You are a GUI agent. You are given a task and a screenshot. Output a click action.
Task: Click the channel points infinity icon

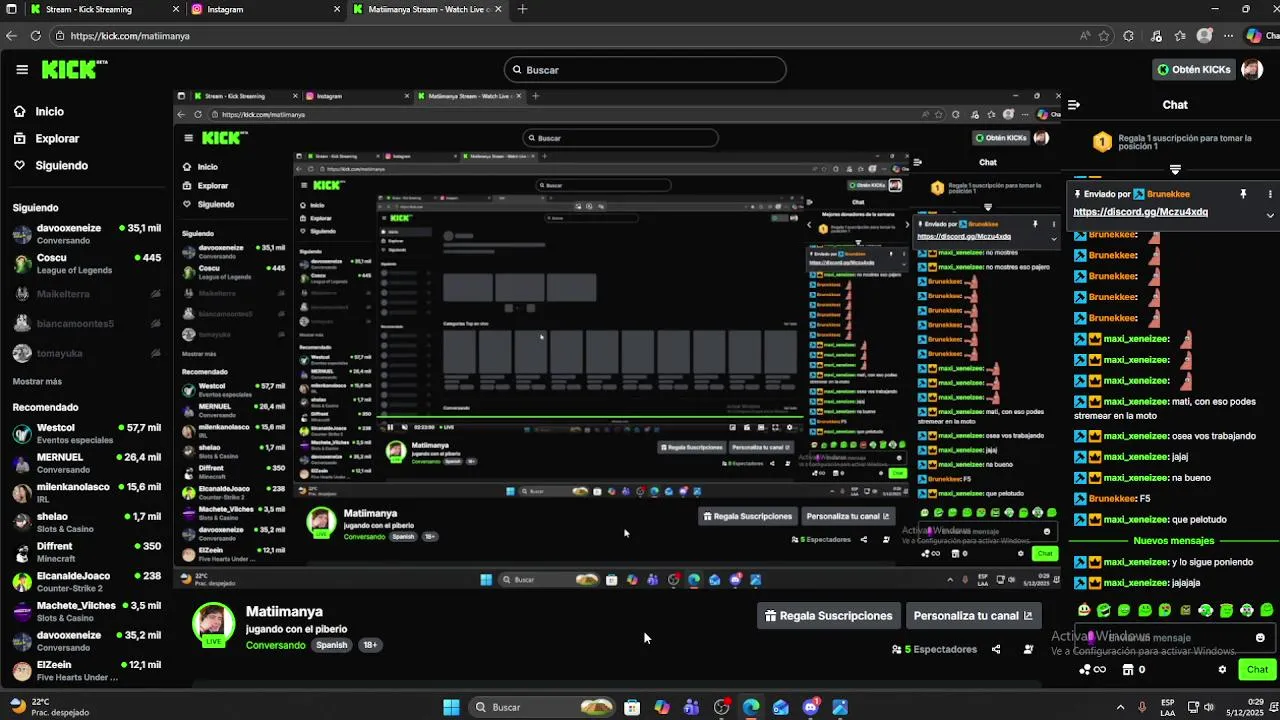pyautogui.click(x=1094, y=670)
